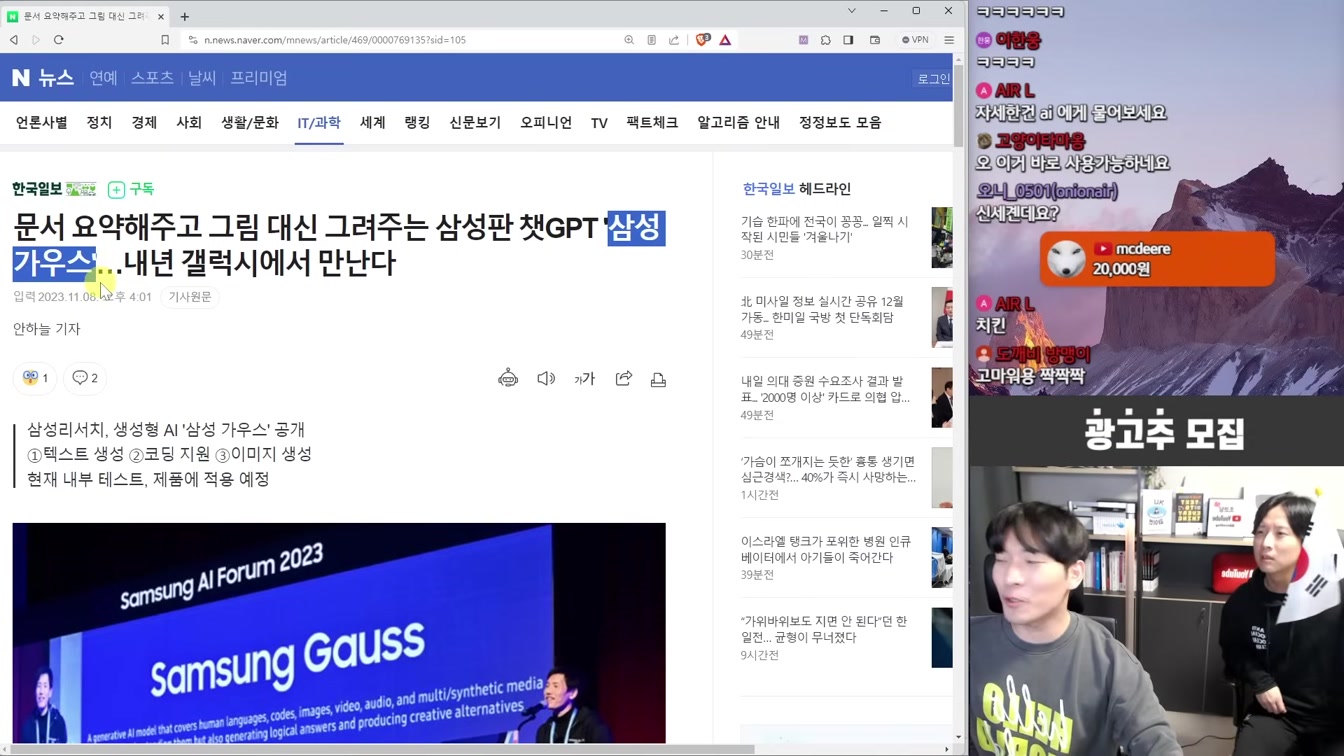
Task: Select the 신문보기 tab
Action: 475,123
